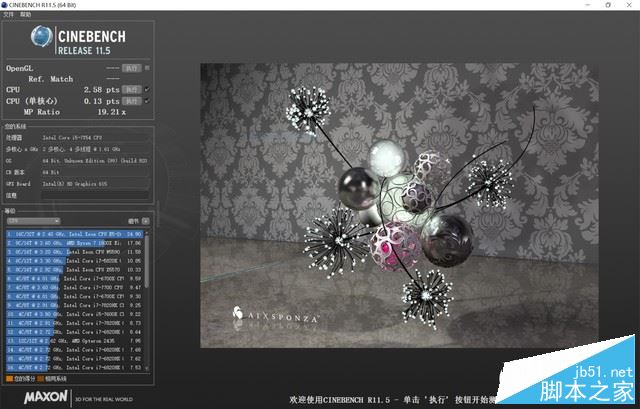Select the rank 16 row scoring 7.53
The width and height of the screenshot is (640, 409).
[x=74, y=367]
